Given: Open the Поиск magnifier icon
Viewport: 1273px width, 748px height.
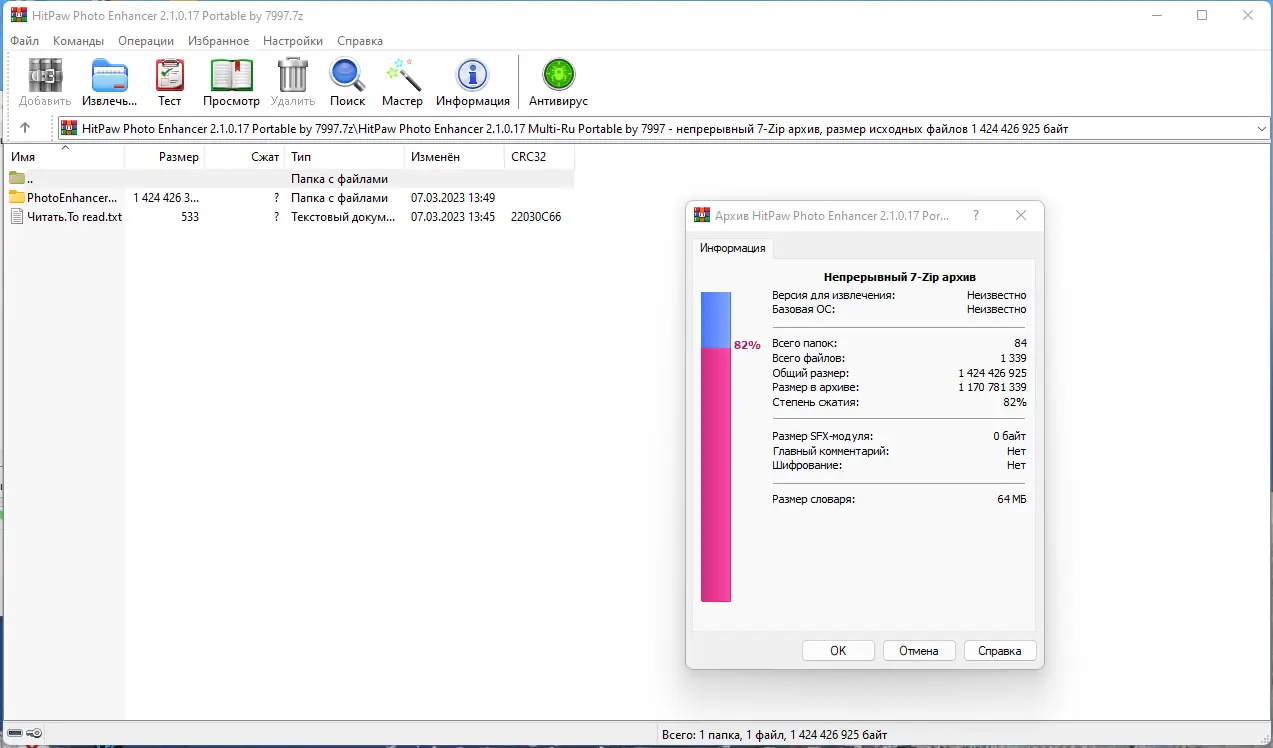Looking at the screenshot, I should 347,76.
